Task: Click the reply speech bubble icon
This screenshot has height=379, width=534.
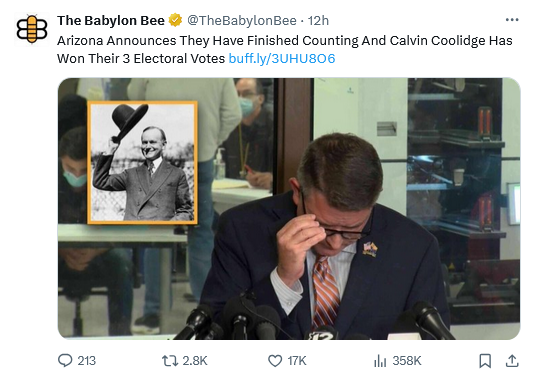Action: [65, 360]
